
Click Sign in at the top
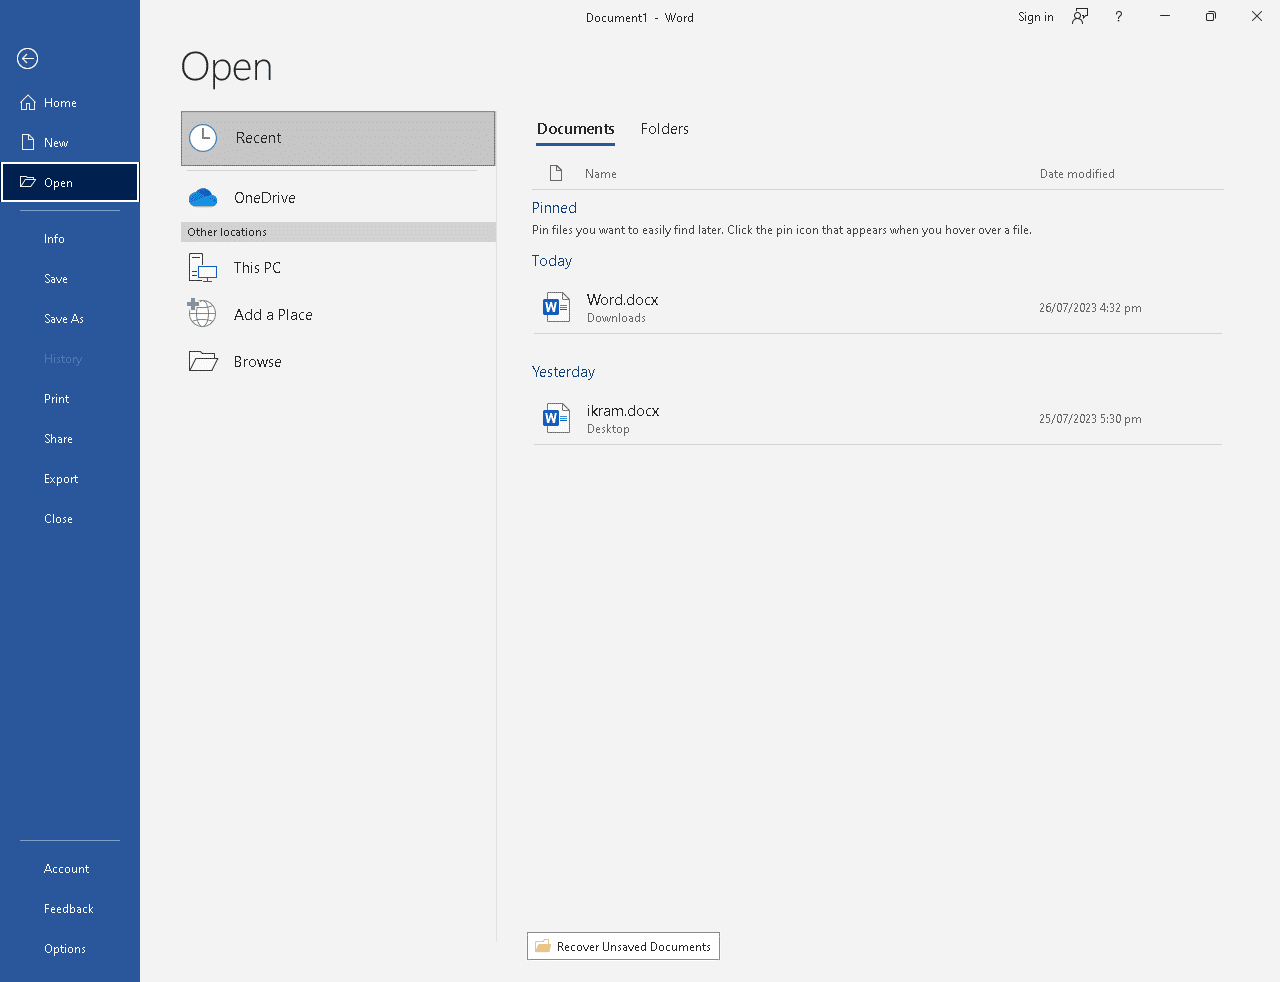(1036, 17)
